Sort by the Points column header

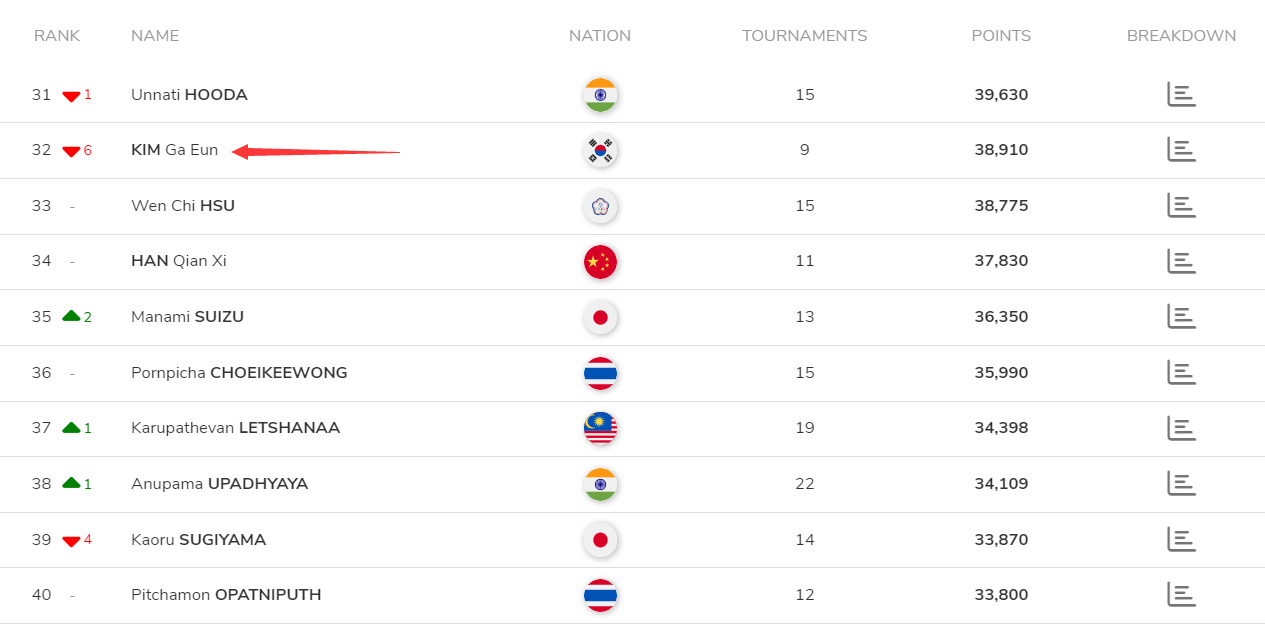tap(1001, 36)
